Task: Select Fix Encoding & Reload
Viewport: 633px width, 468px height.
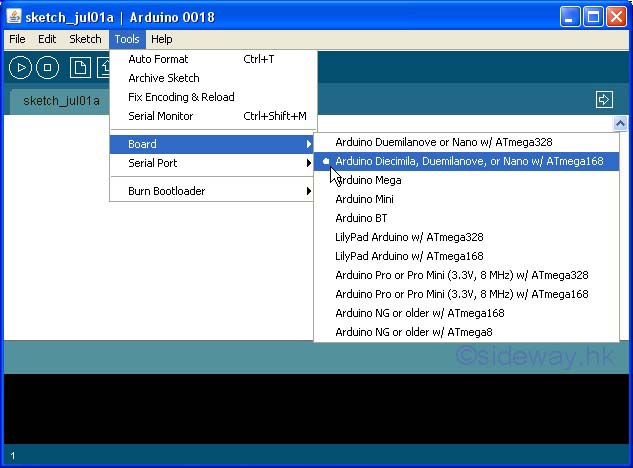Action: tap(214, 97)
